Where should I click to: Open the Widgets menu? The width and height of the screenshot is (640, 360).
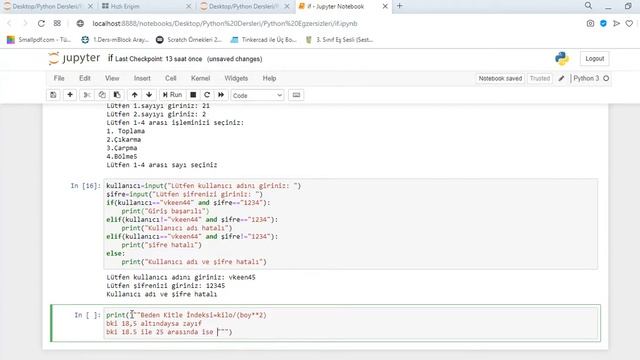click(x=236, y=78)
